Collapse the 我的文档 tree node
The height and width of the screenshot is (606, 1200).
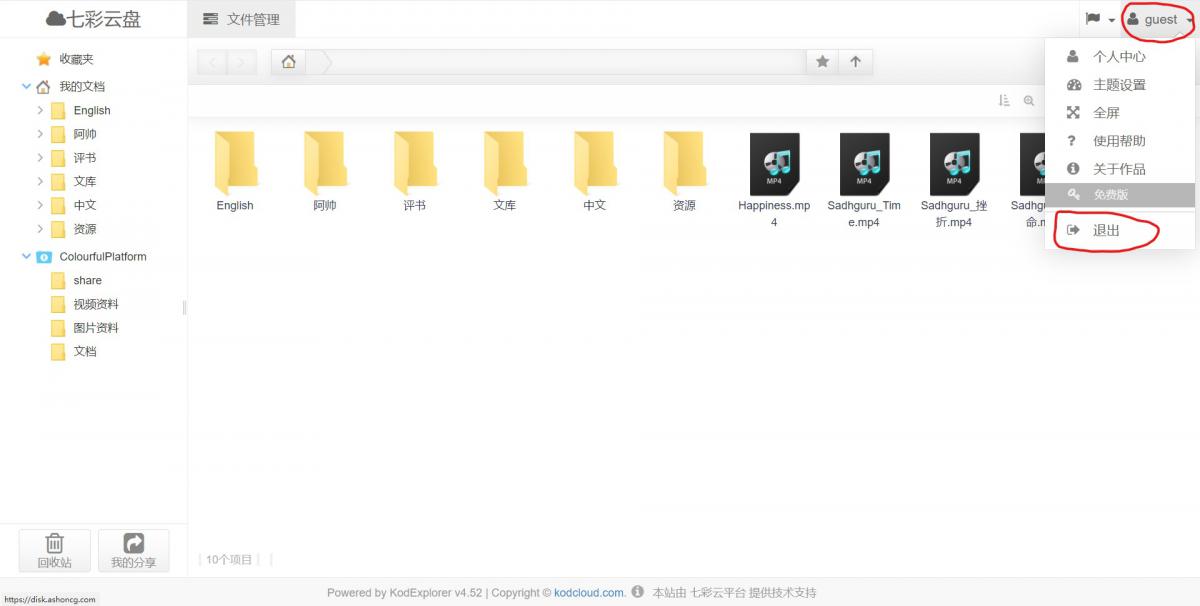point(27,87)
